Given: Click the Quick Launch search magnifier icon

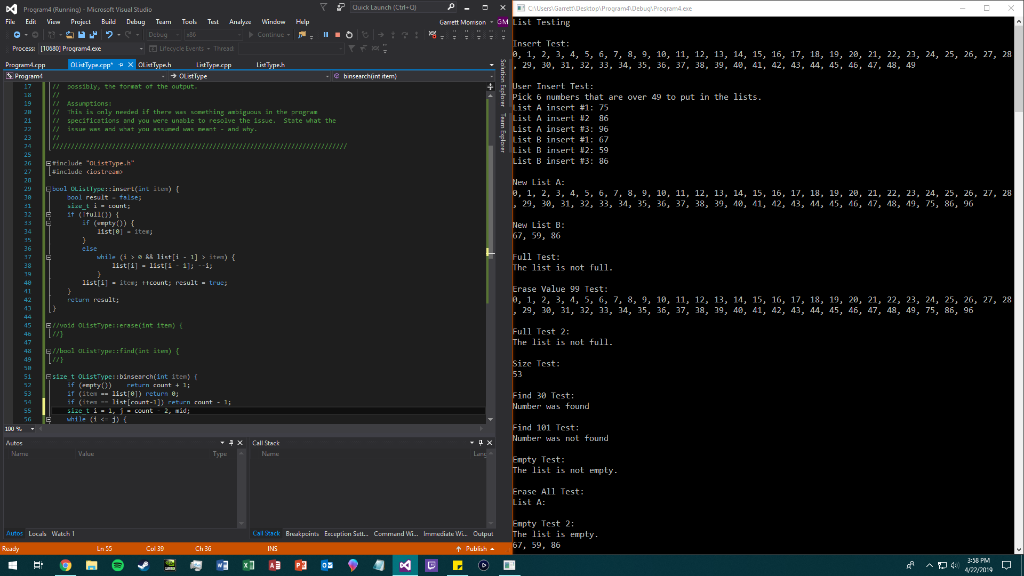Looking at the screenshot, I should pos(451,7).
